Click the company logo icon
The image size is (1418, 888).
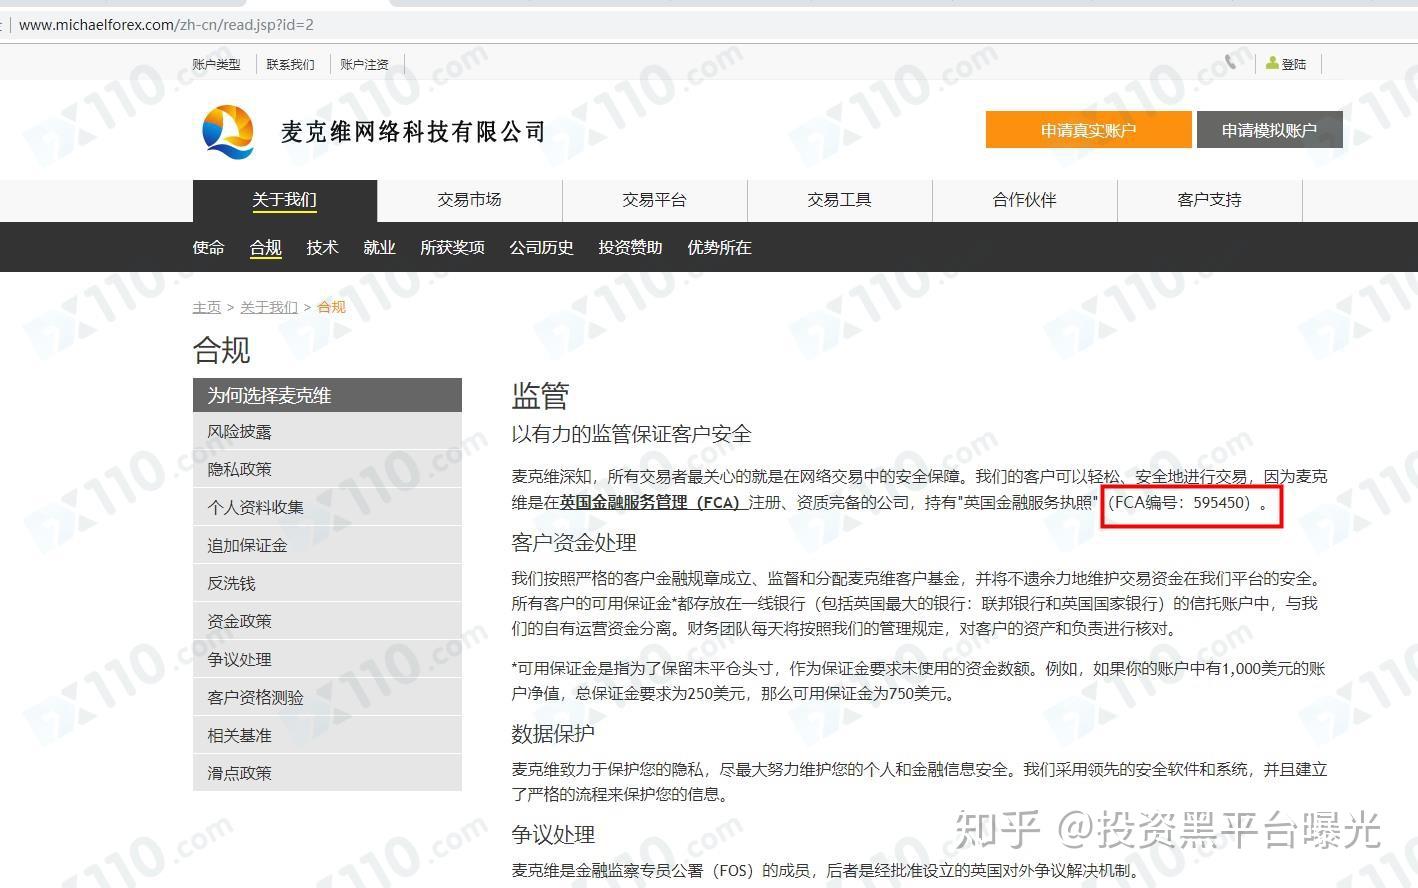[228, 131]
